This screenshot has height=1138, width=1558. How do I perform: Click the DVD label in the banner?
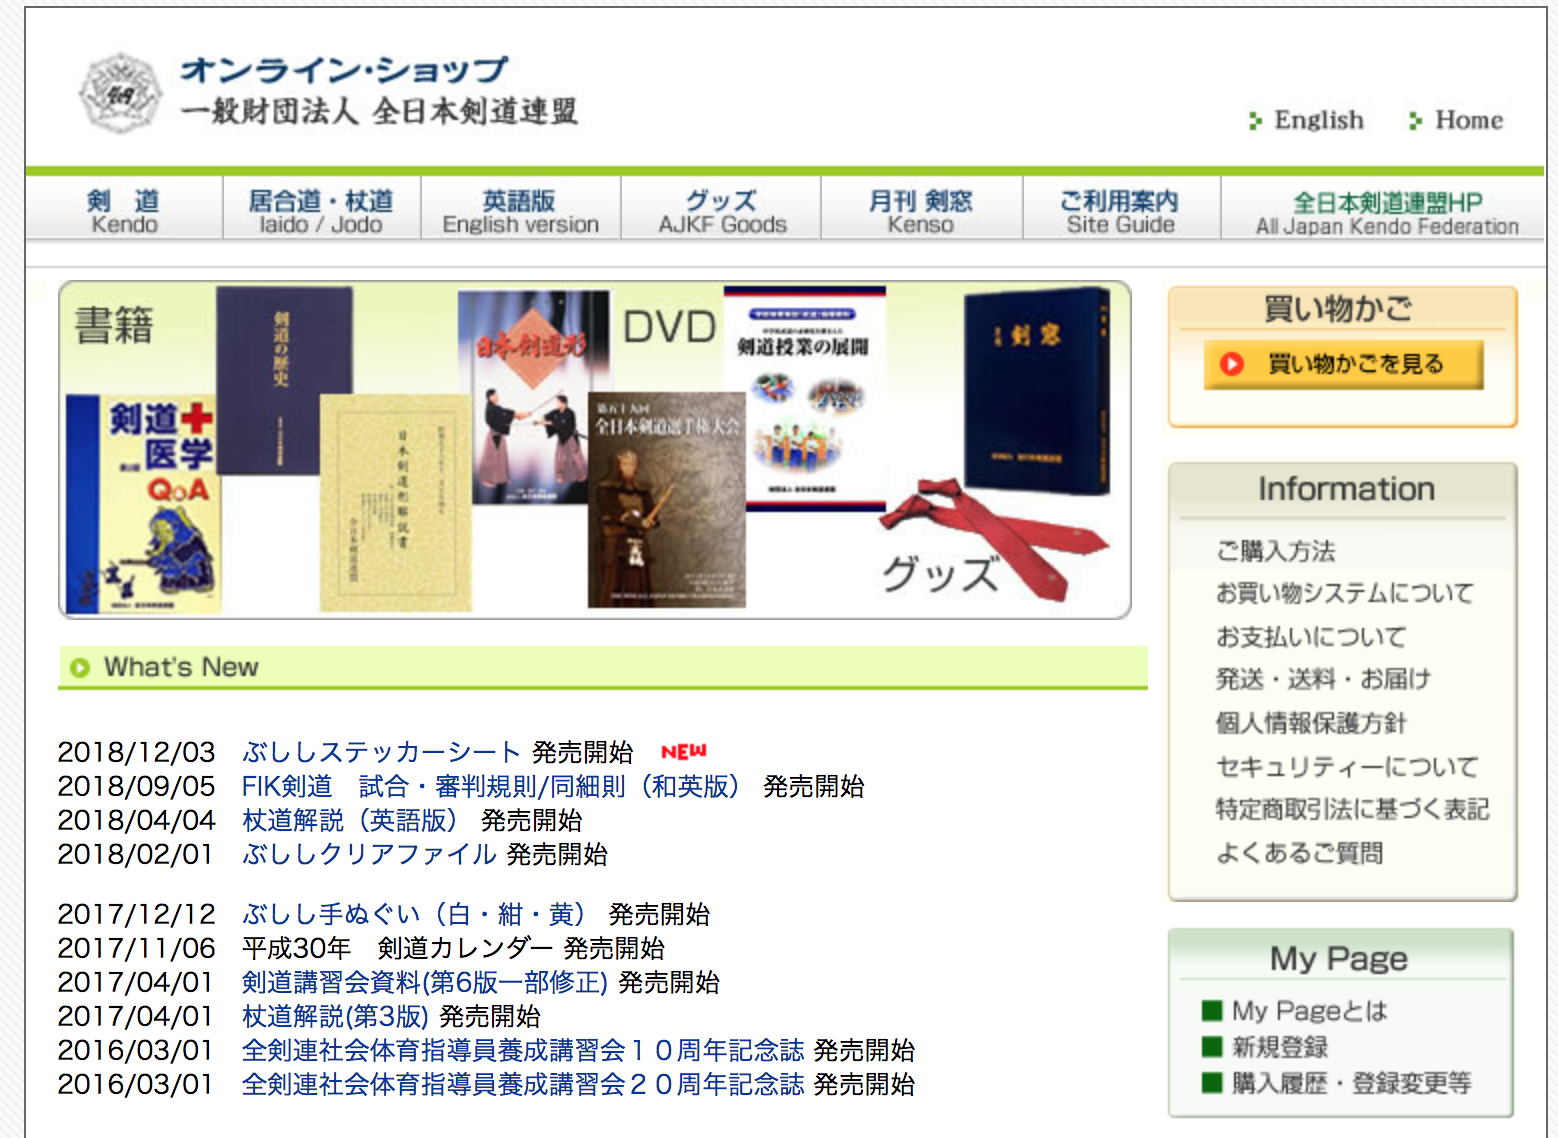coord(669,327)
